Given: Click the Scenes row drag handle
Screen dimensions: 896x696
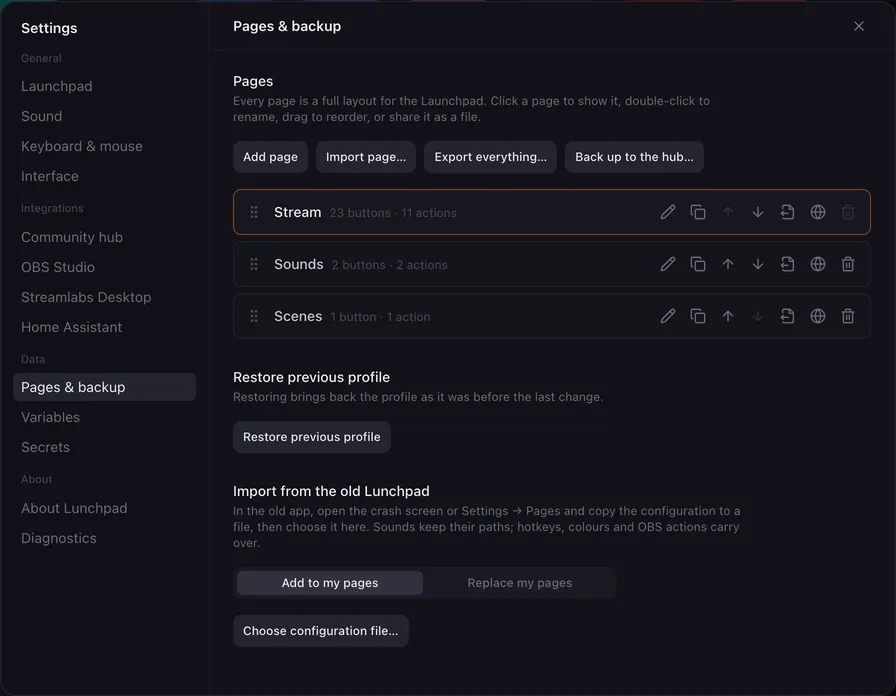Looking at the screenshot, I should coord(254,316).
